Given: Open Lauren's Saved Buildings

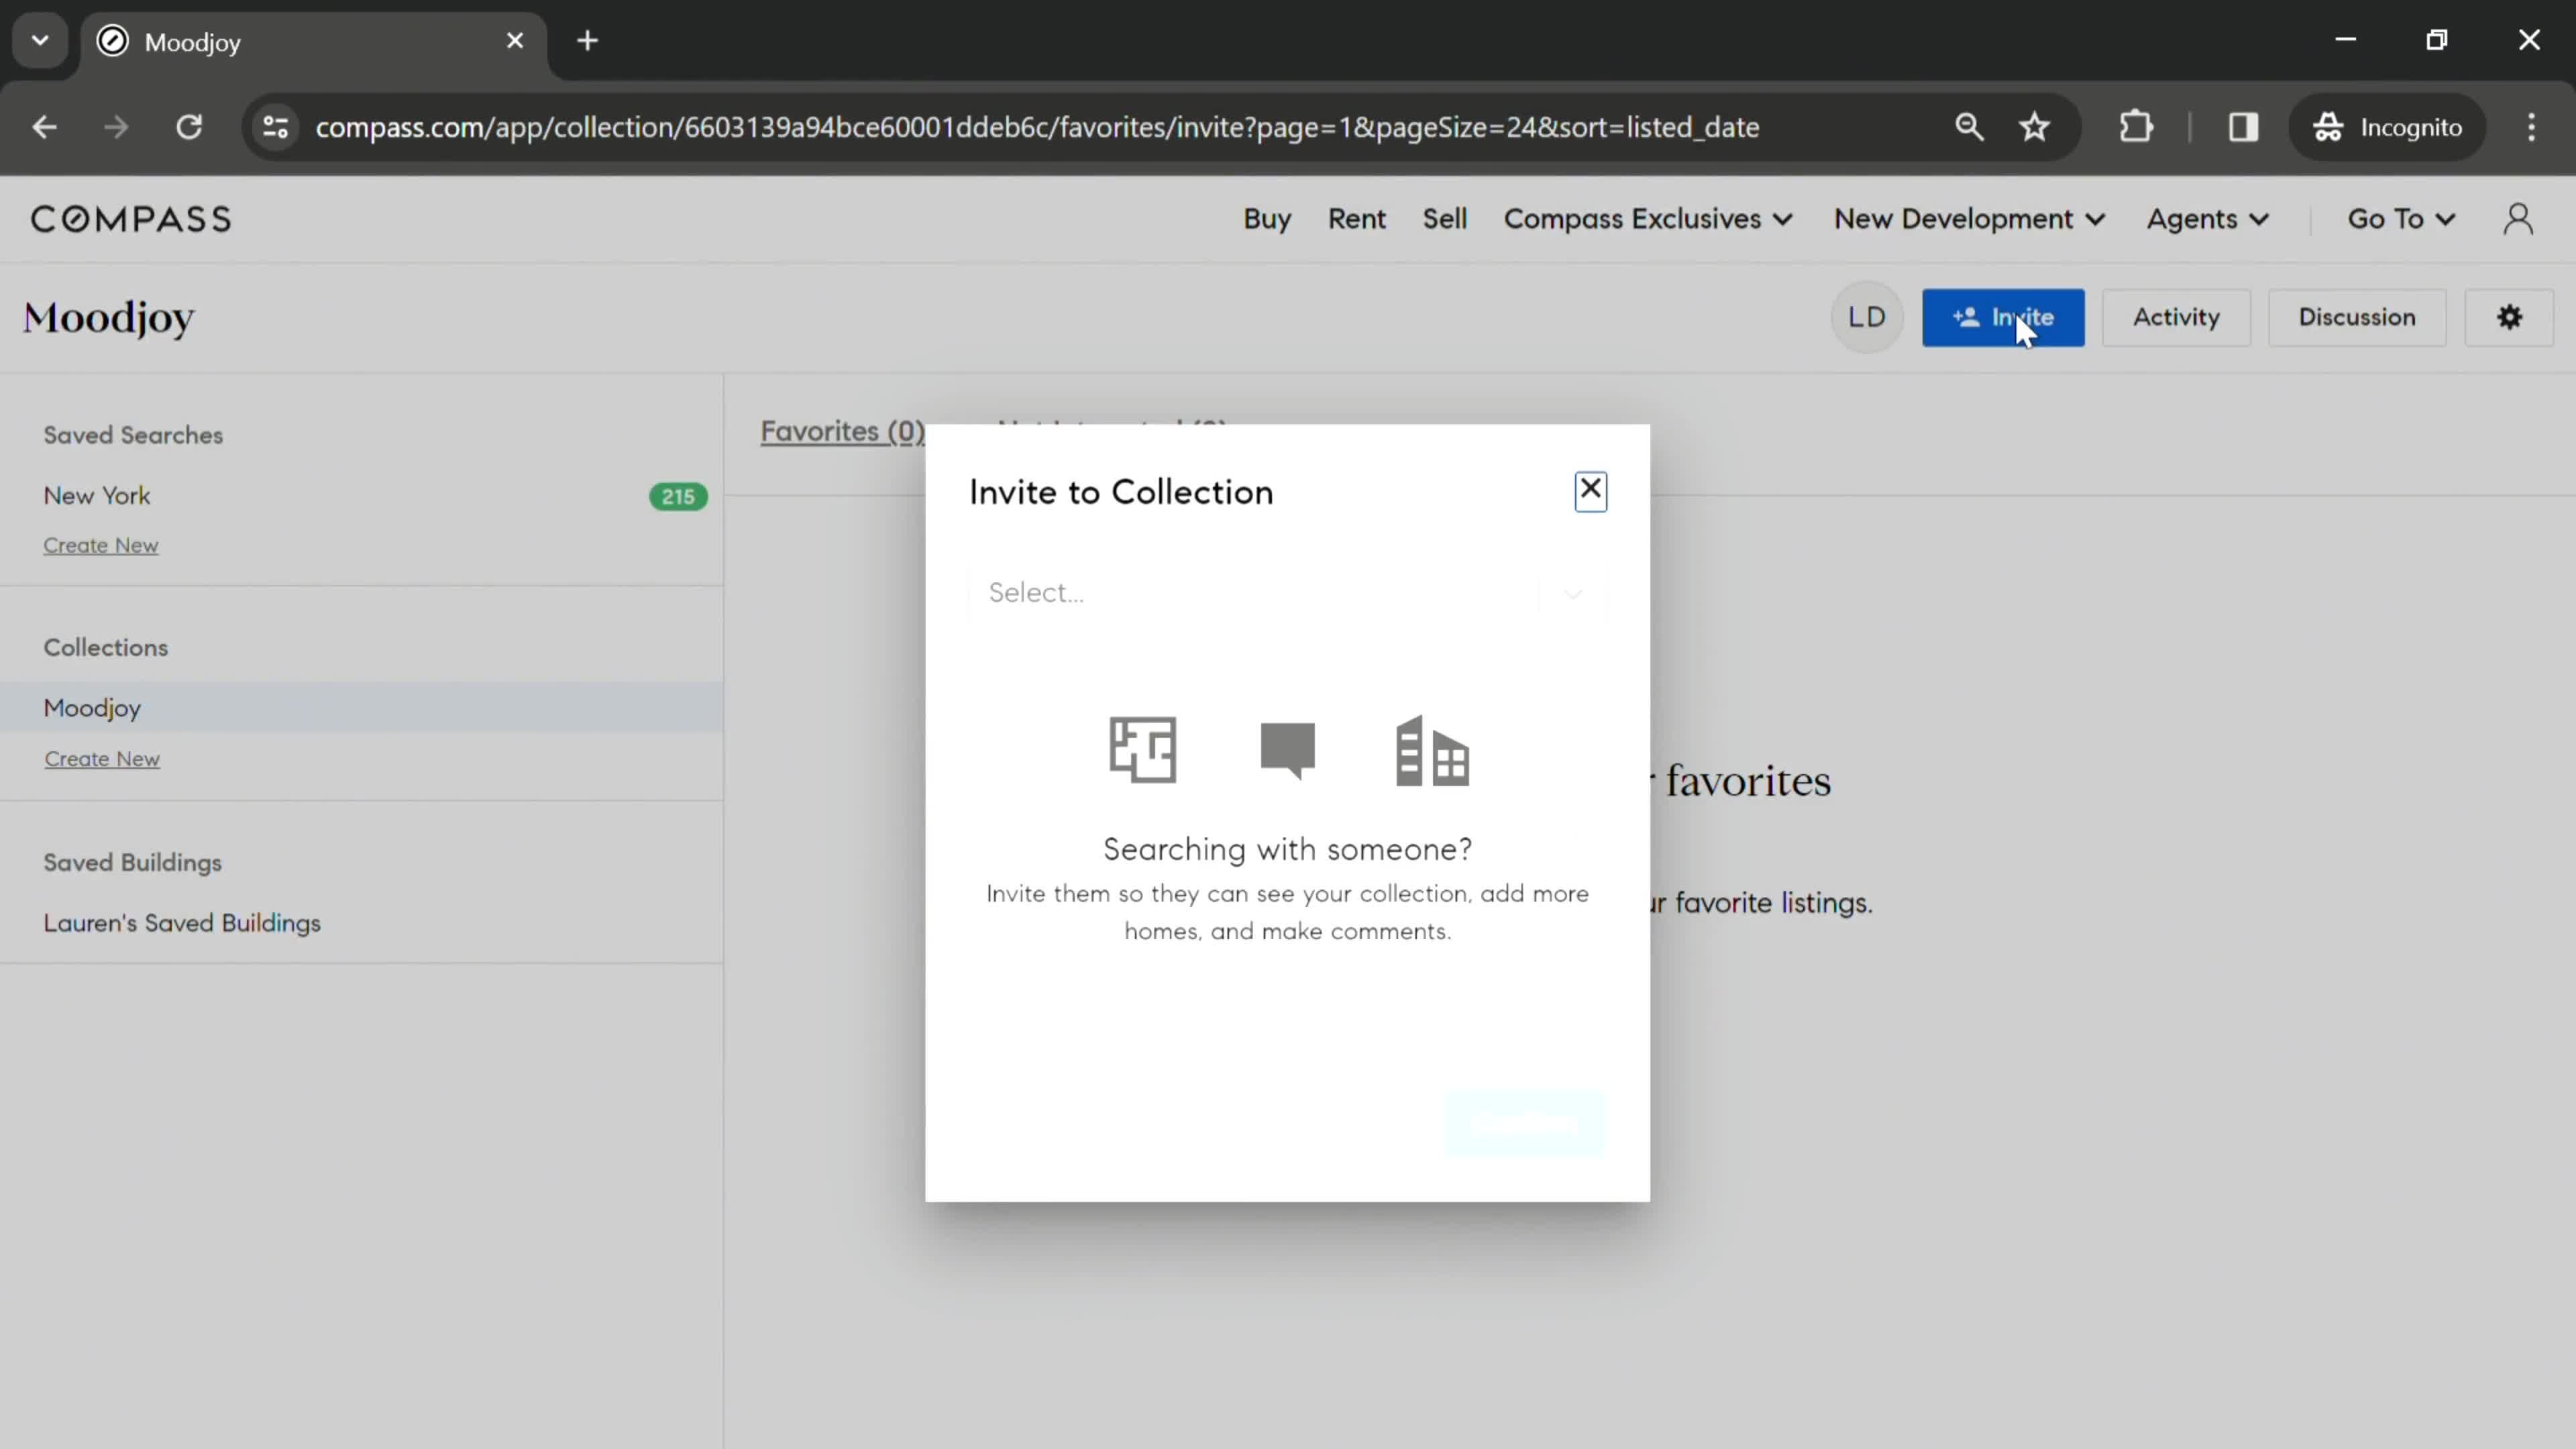Looking at the screenshot, I should point(182,923).
